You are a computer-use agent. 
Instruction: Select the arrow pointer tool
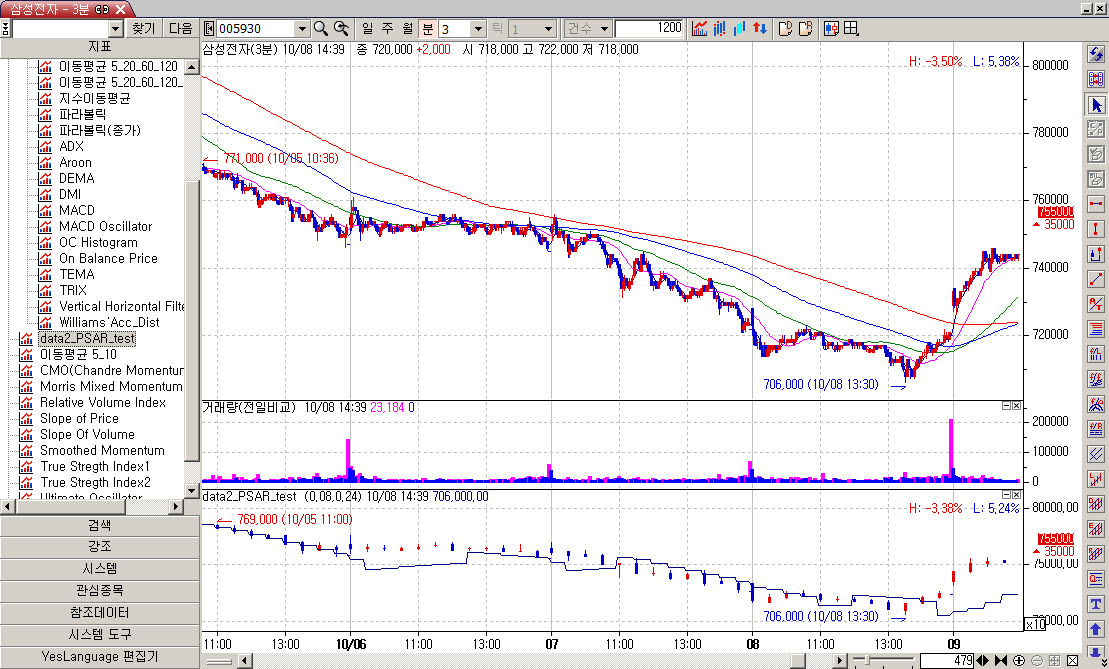point(1097,105)
